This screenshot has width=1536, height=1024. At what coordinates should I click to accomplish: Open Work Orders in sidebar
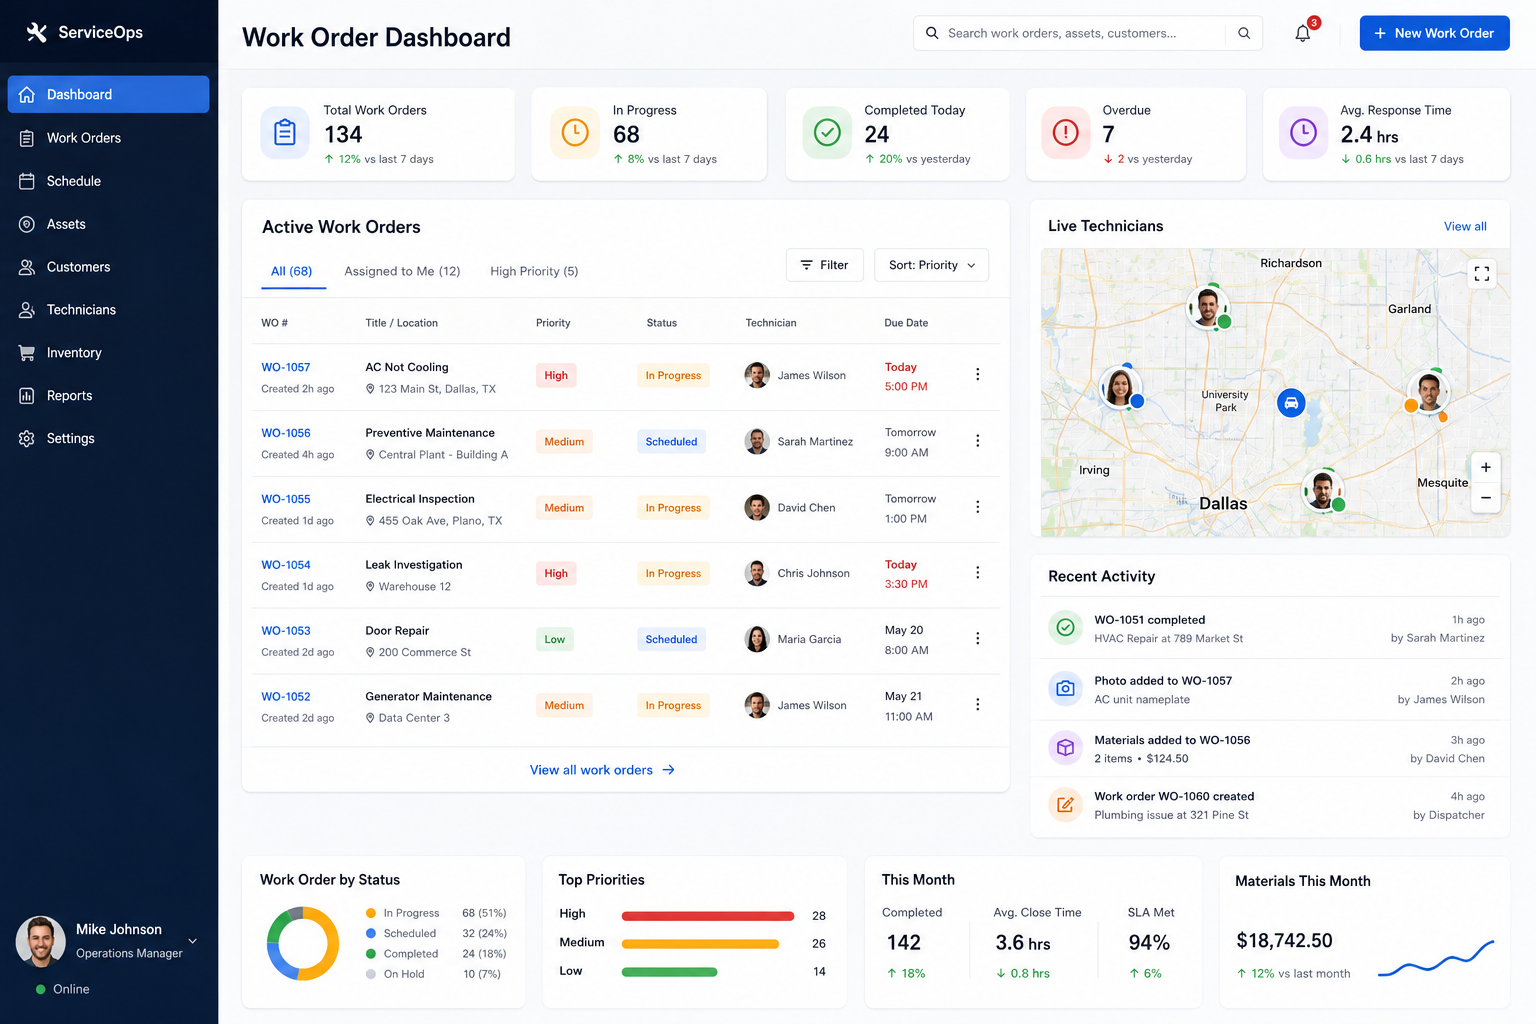click(x=108, y=138)
